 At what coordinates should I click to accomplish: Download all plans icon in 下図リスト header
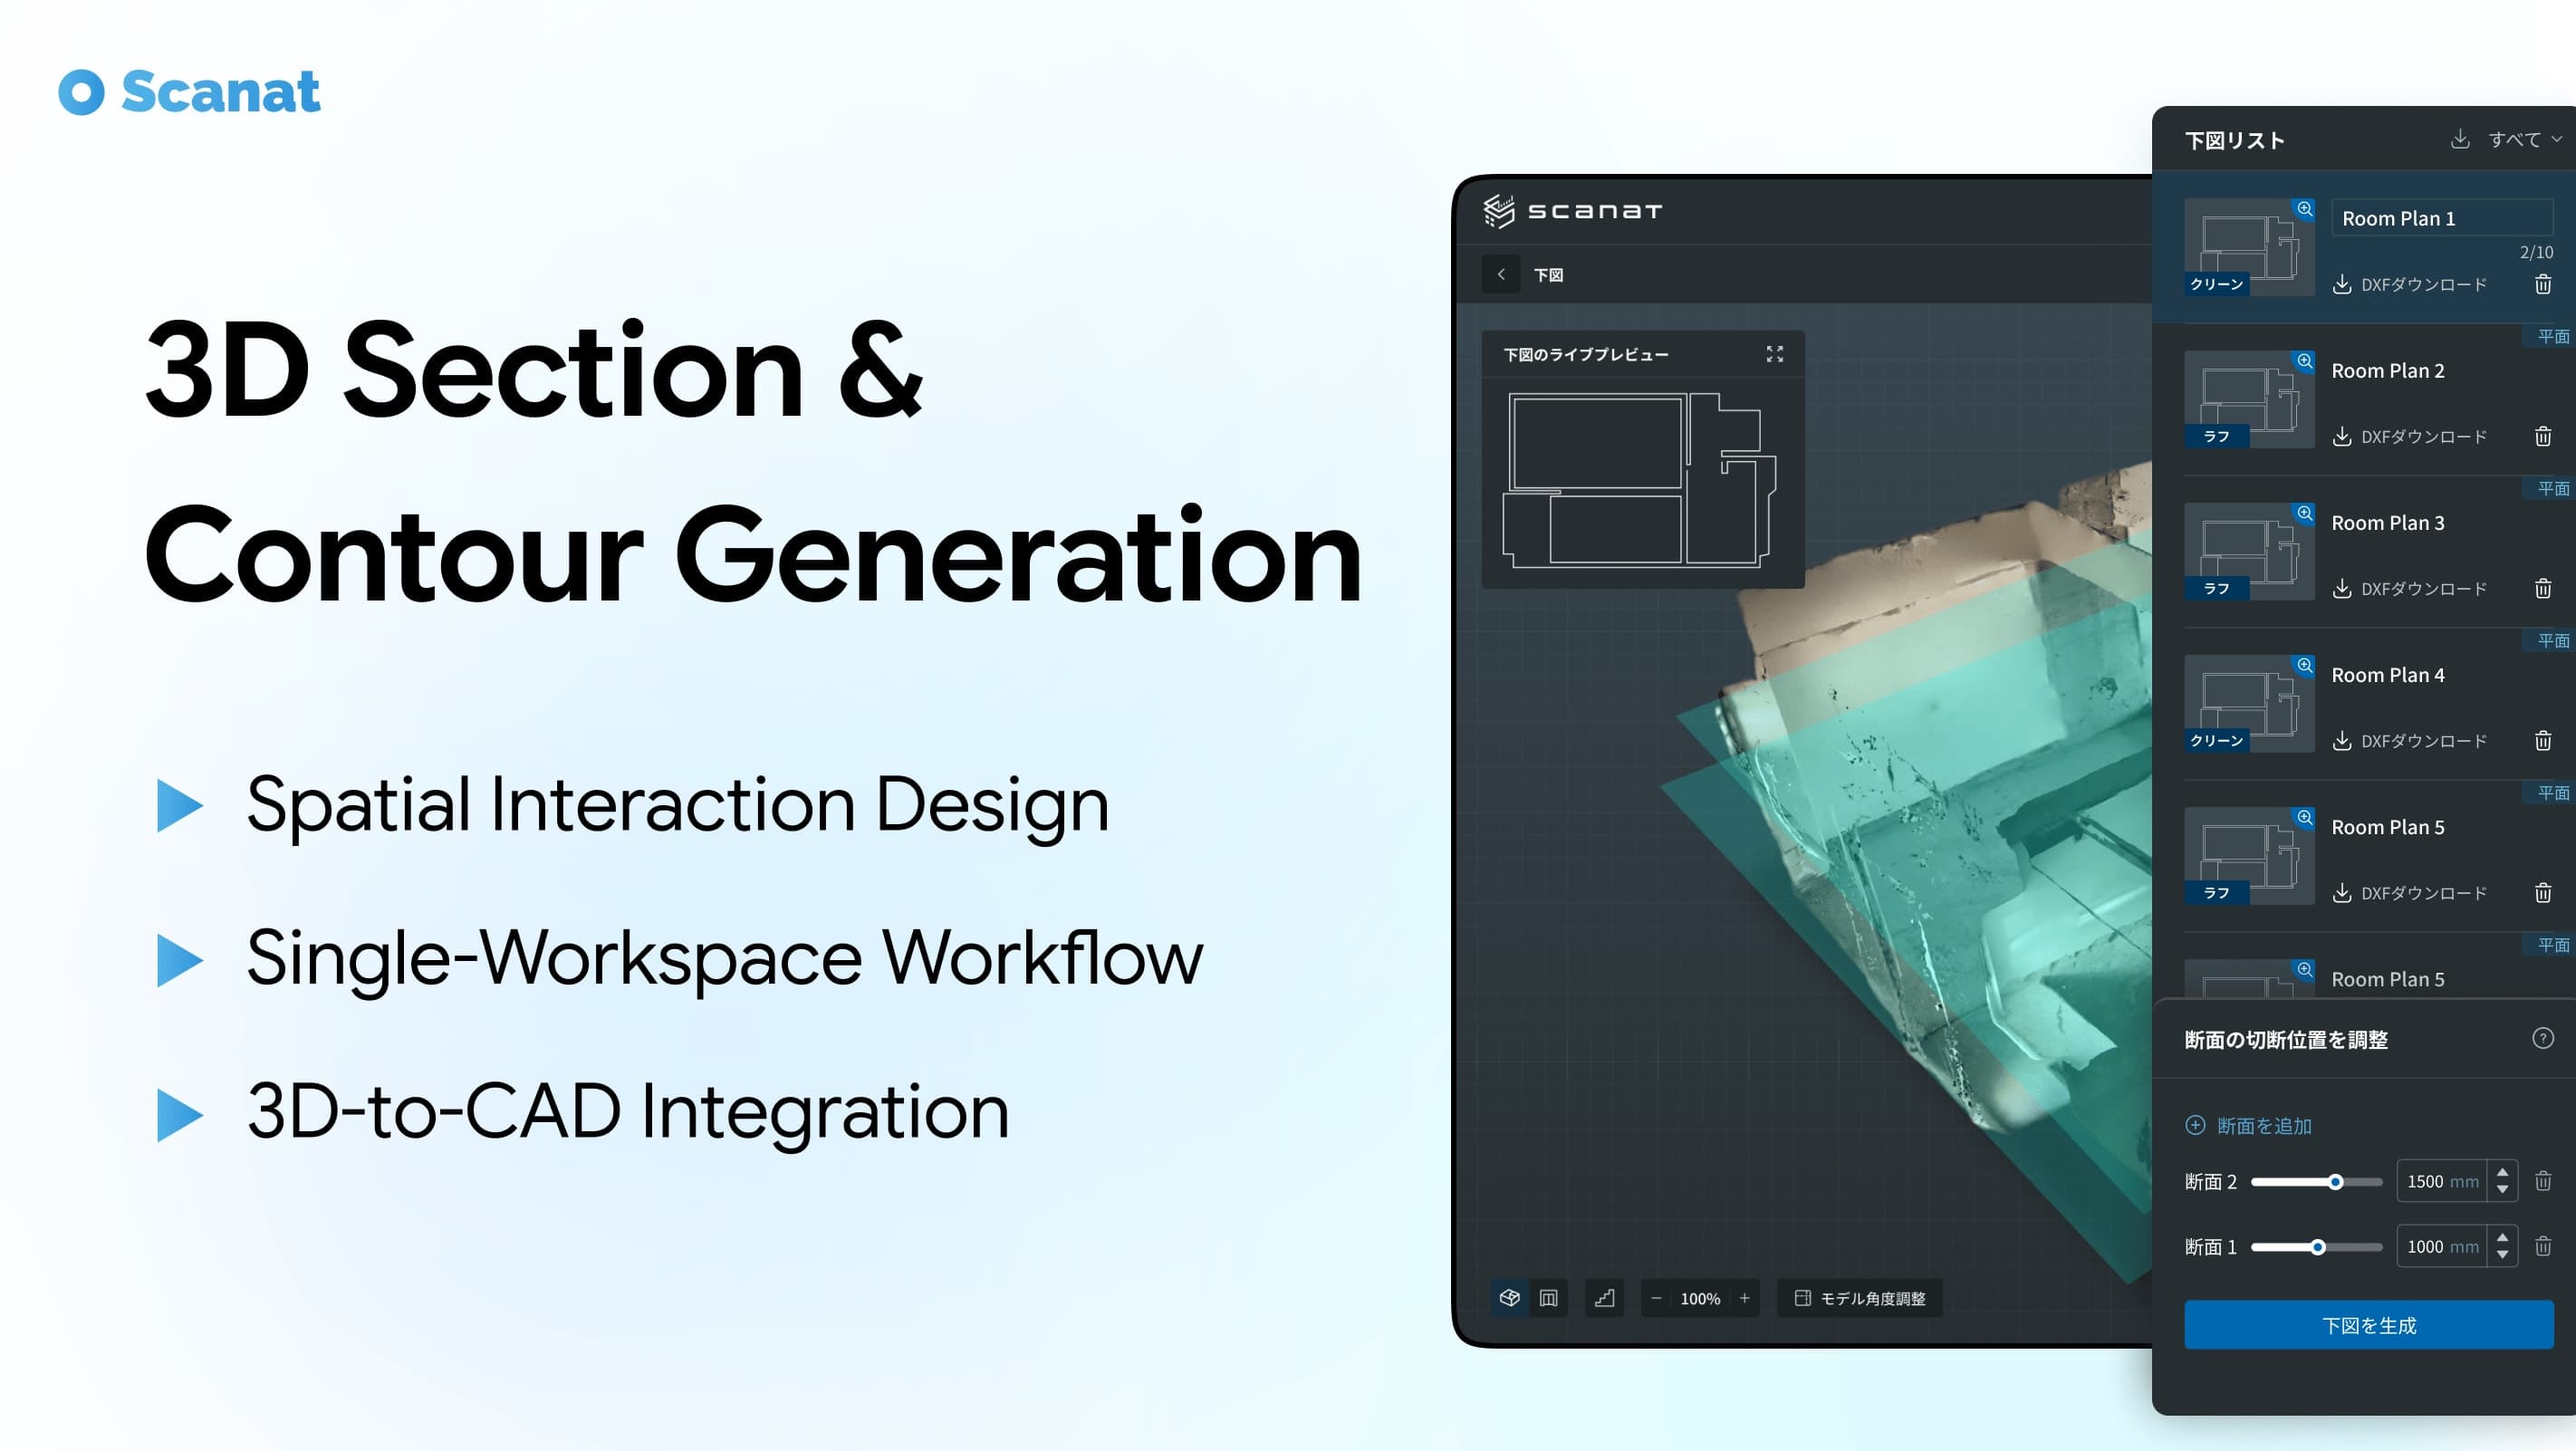point(2460,139)
